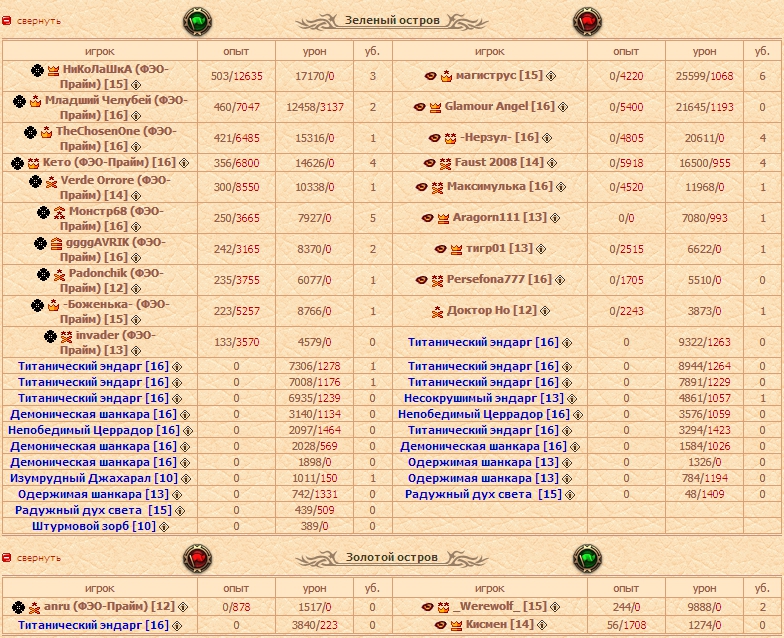Open info icon next to Изумрудный Джахарал

(x=186, y=478)
